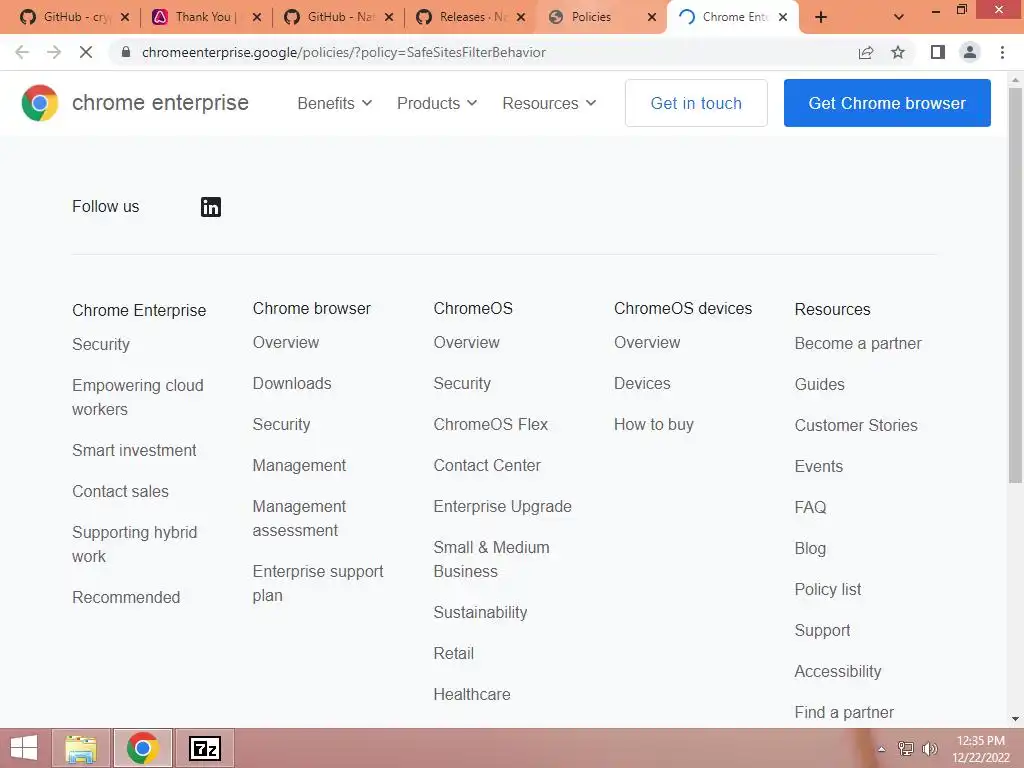This screenshot has height=768, width=1024.
Task: Expand the Benefits dropdown menu
Action: [334, 103]
